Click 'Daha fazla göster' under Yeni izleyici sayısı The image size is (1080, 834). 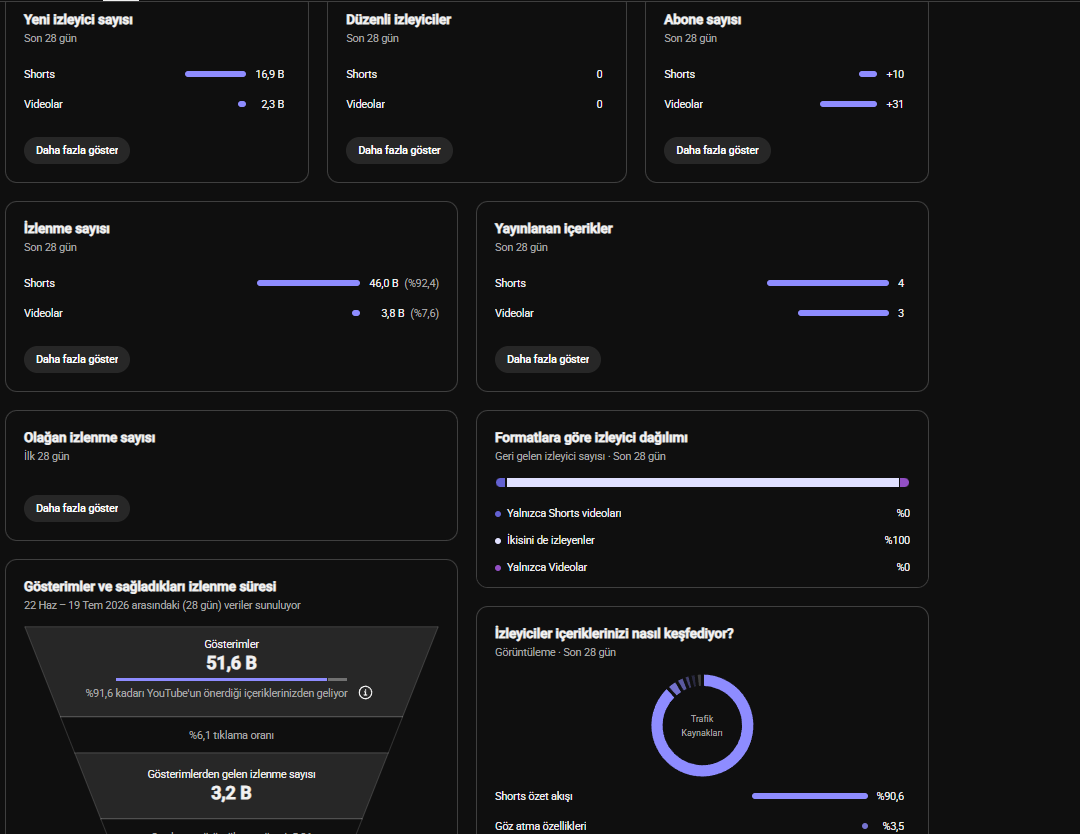[76, 150]
